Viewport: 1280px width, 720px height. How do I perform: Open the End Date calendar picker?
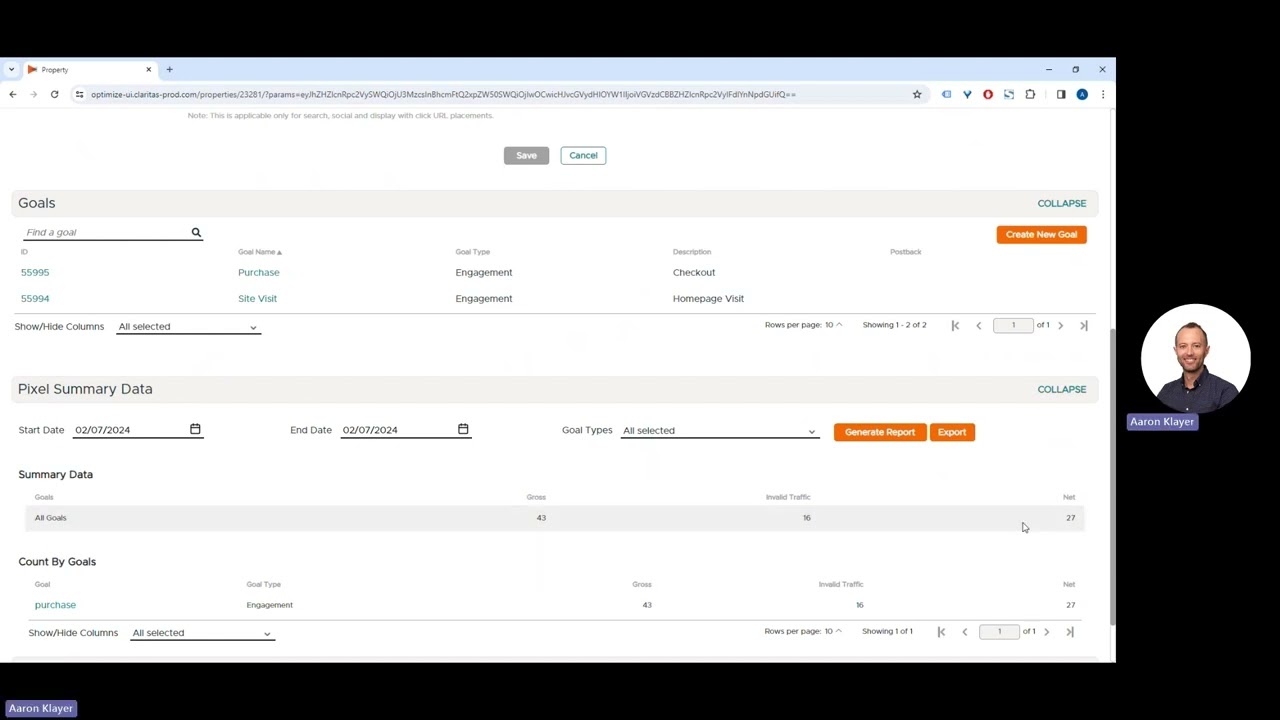[463, 429]
